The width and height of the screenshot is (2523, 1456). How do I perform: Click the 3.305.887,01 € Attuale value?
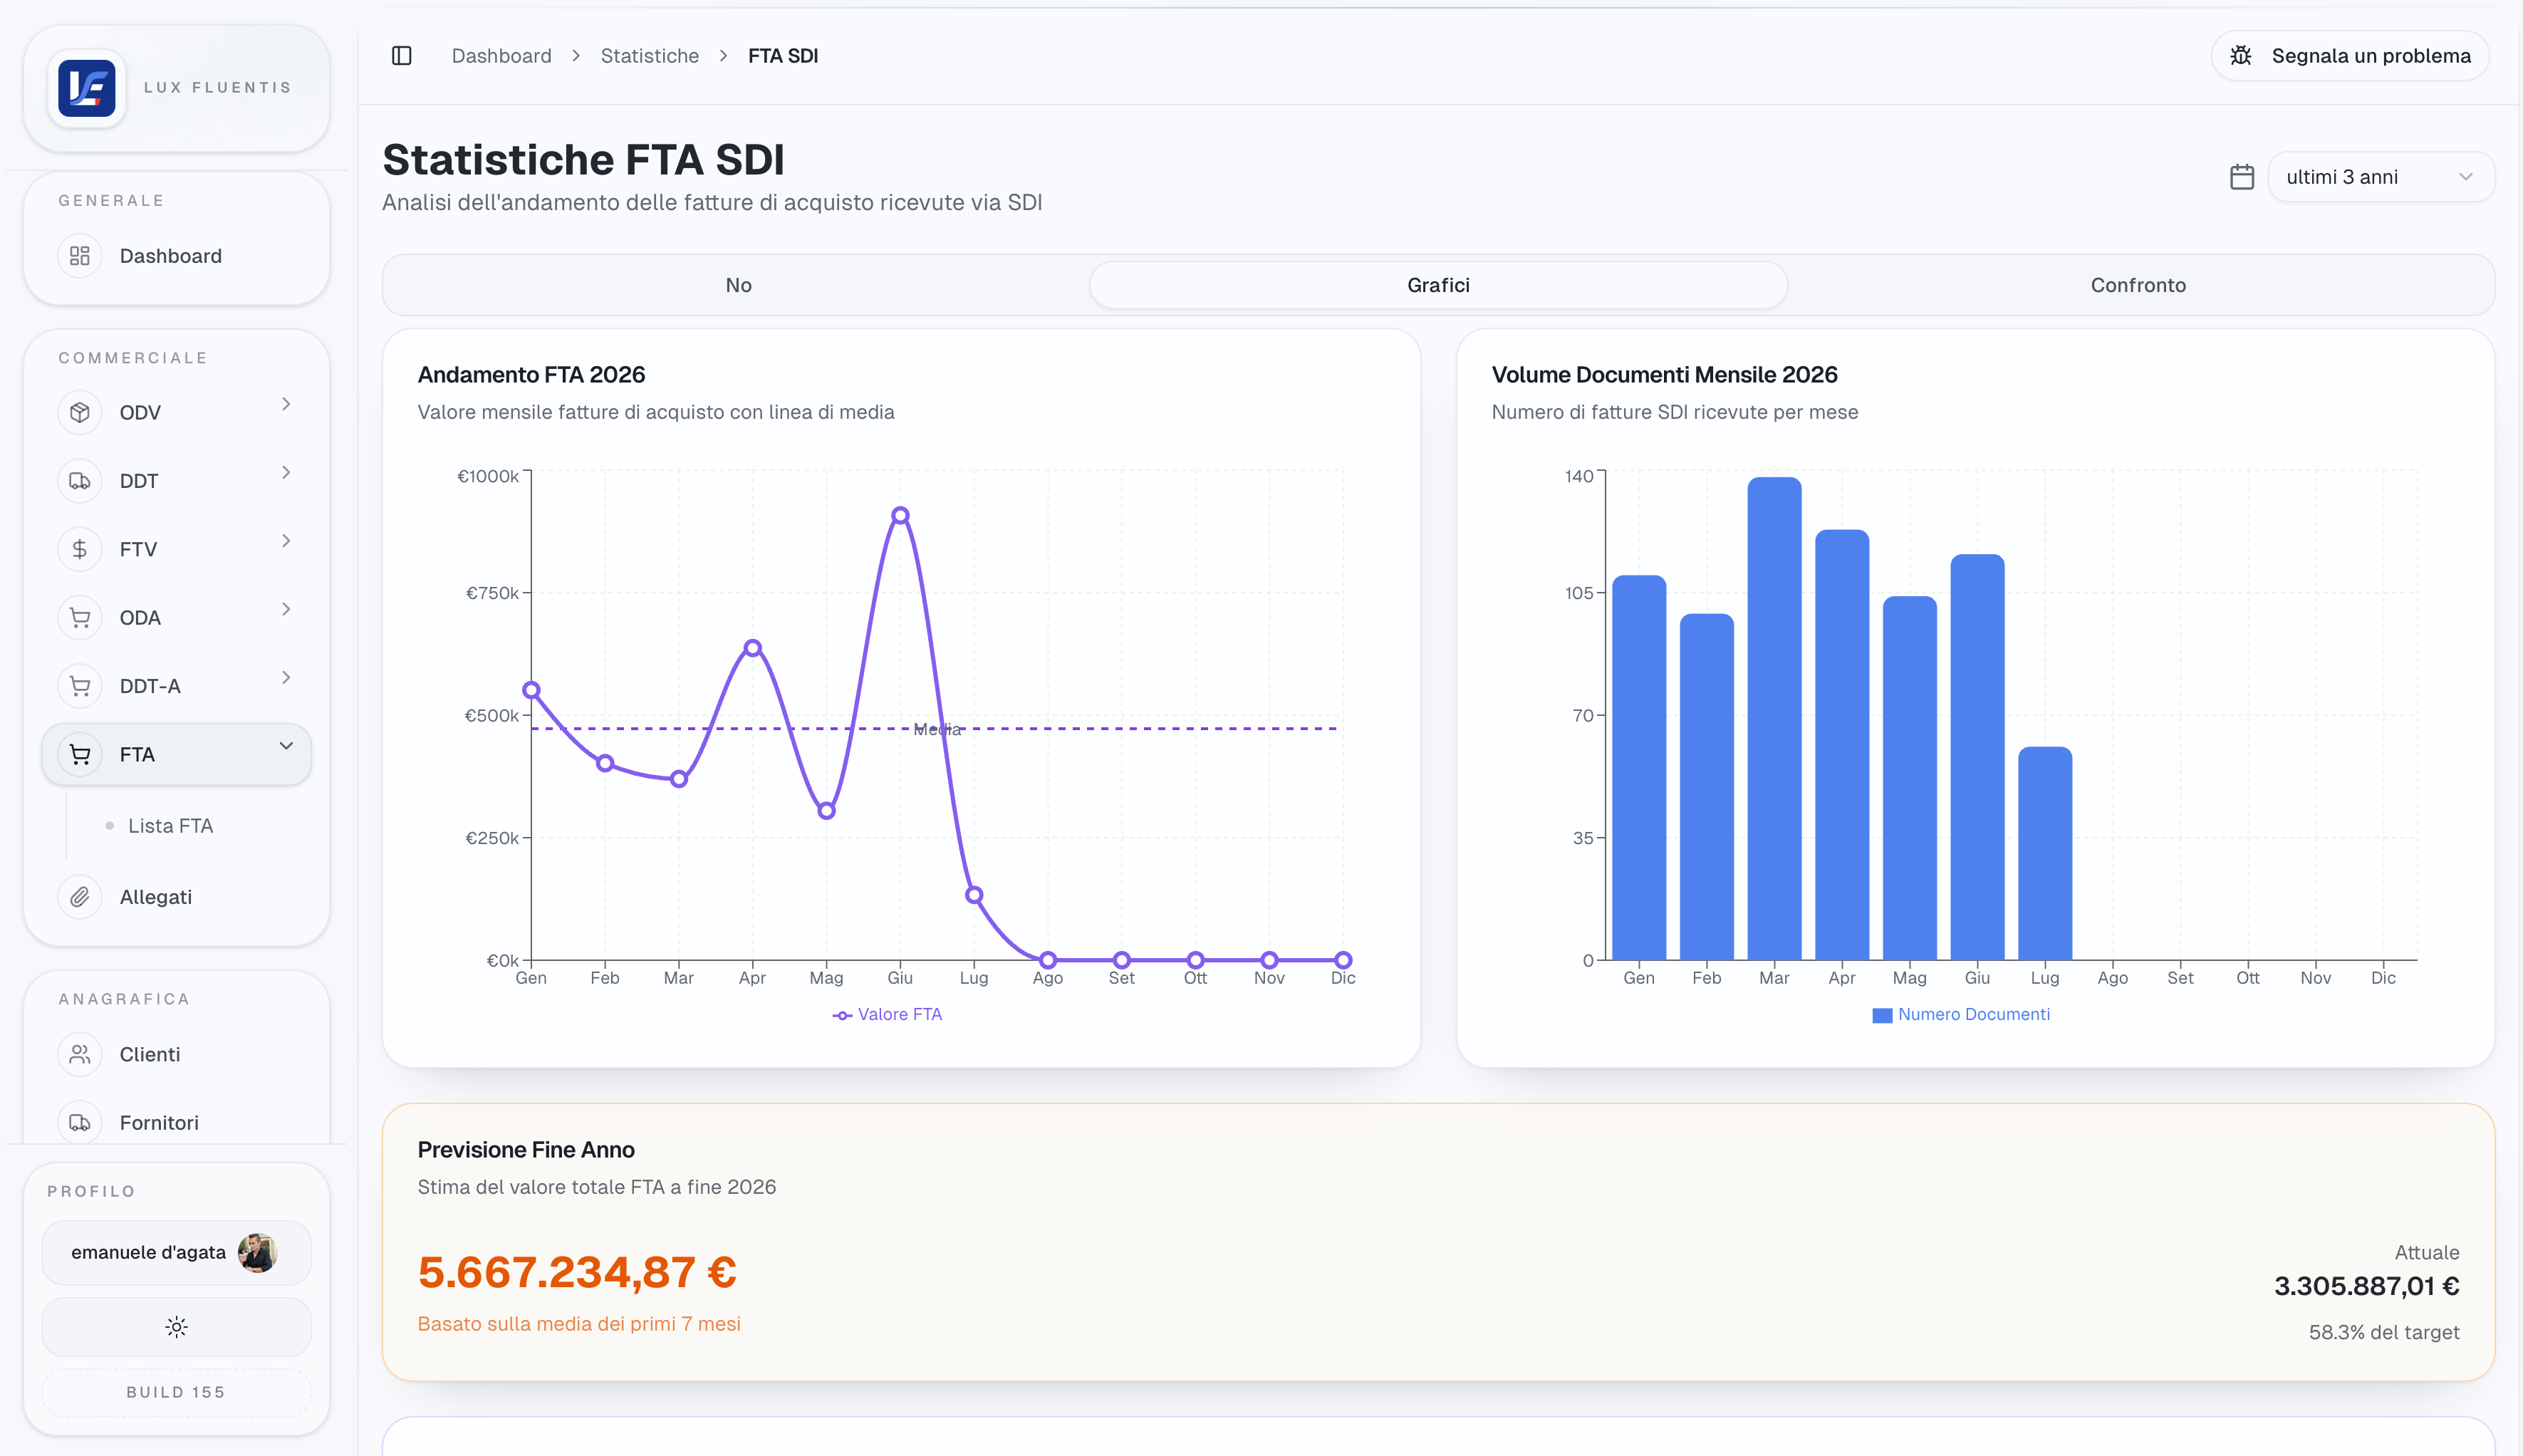[x=2366, y=1286]
